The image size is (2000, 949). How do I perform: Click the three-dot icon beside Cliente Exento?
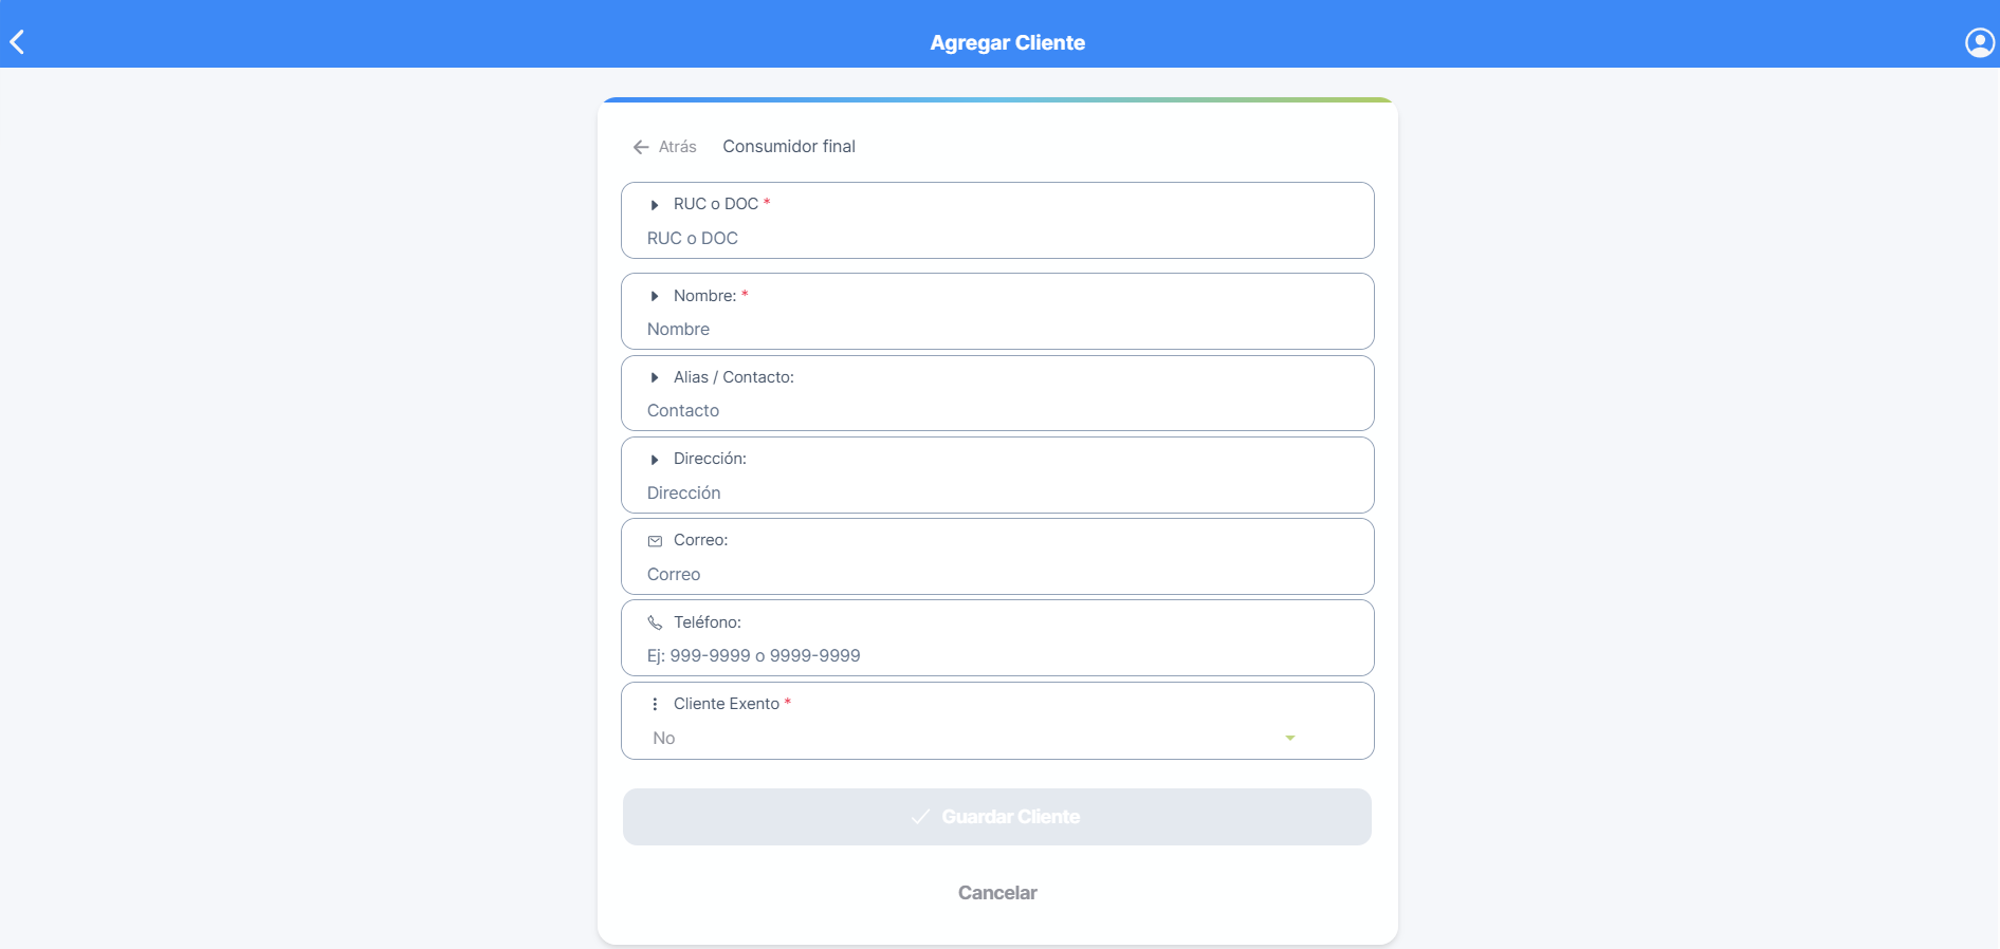click(655, 704)
